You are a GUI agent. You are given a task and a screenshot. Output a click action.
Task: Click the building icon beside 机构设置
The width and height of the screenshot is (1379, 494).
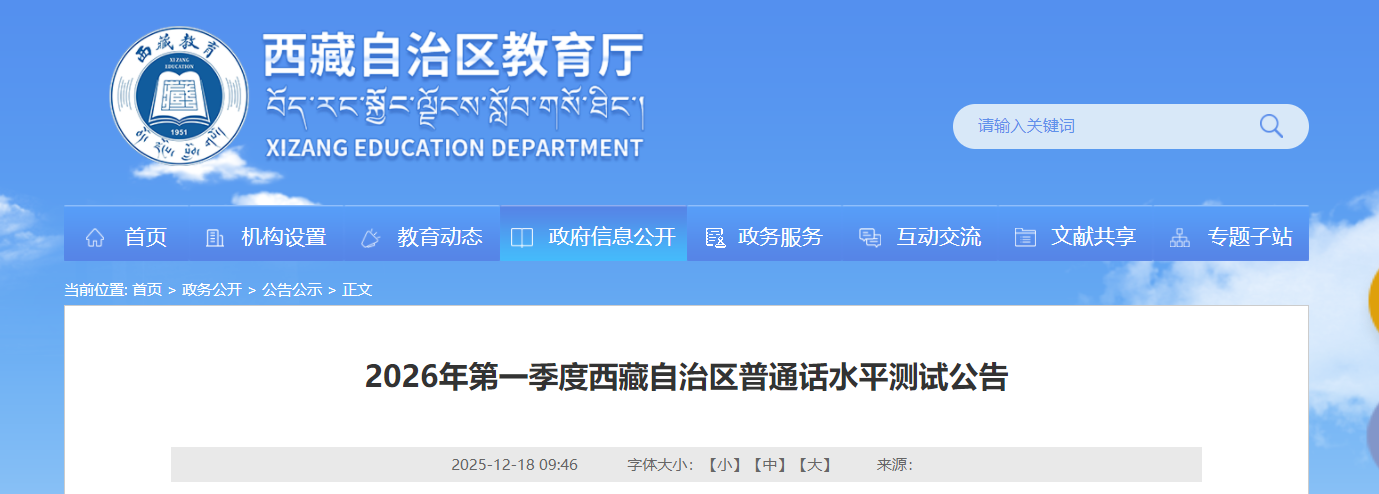coord(214,237)
